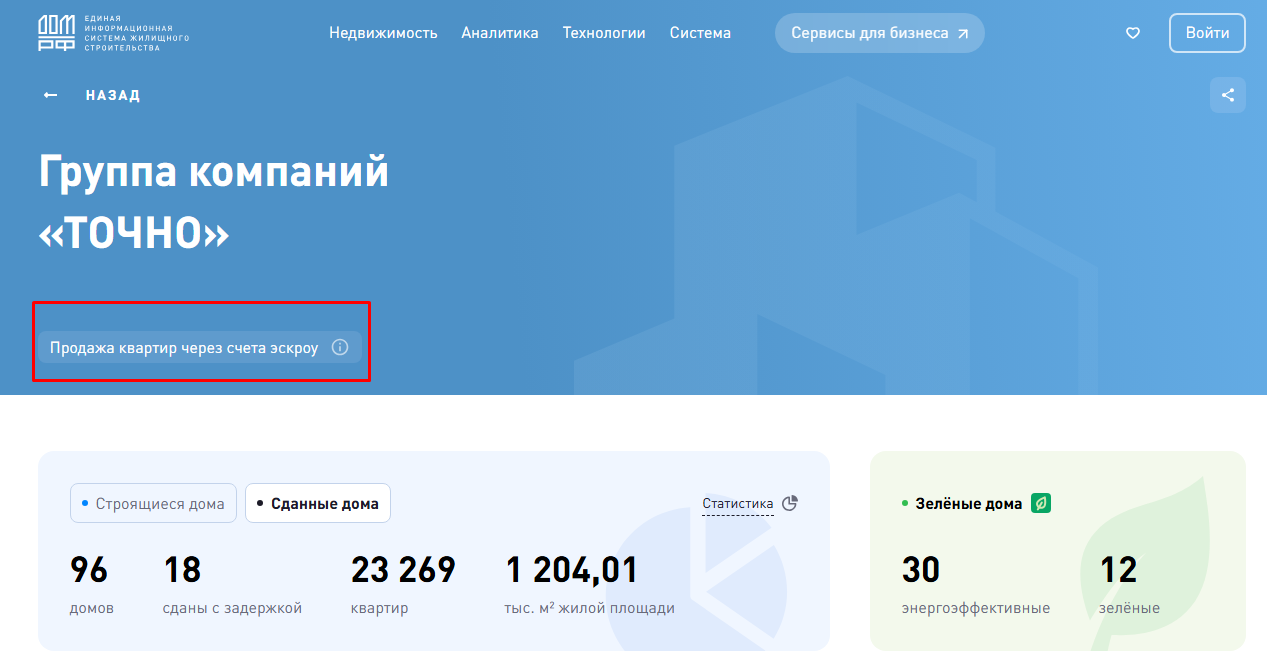Click the green leaf badge icon
This screenshot has height=669, width=1267.
[1041, 503]
